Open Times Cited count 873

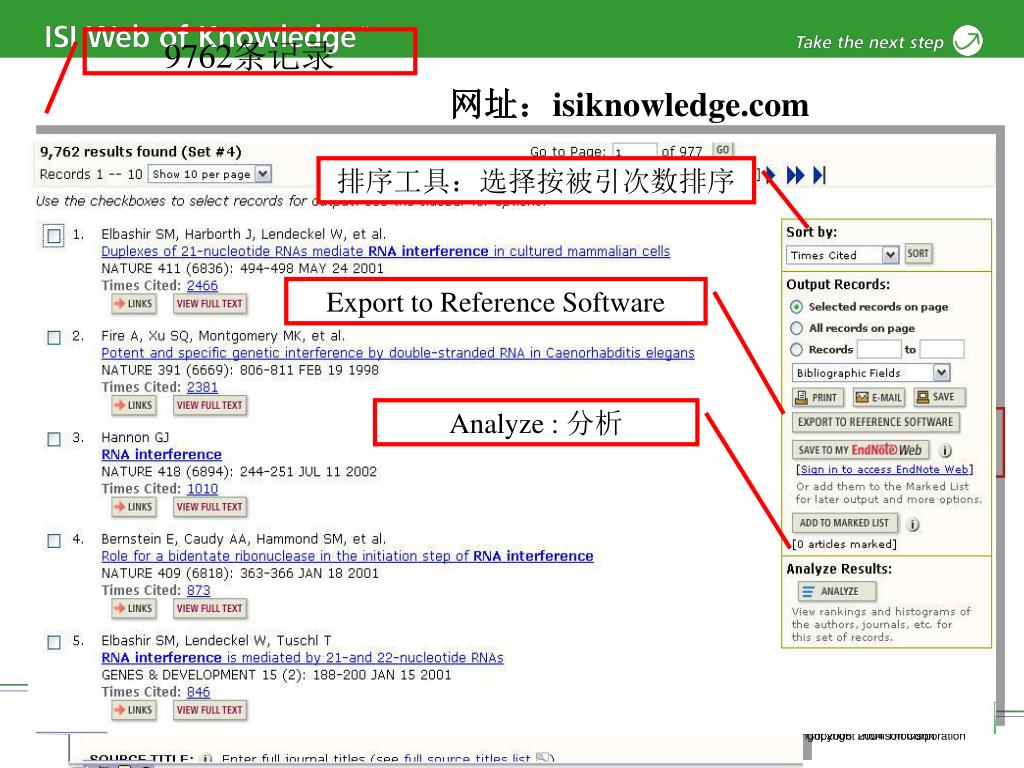[x=199, y=590]
